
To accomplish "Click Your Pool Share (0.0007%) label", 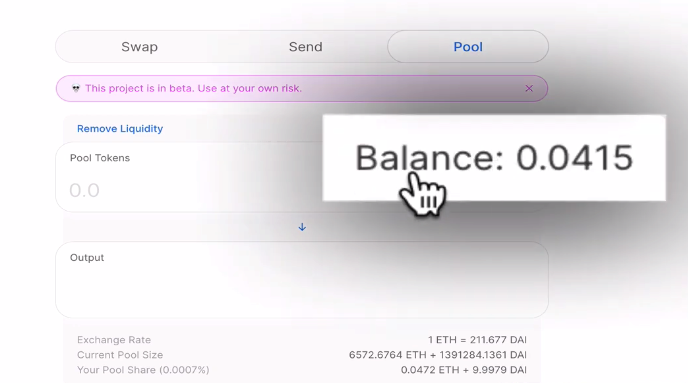I will point(143,370).
